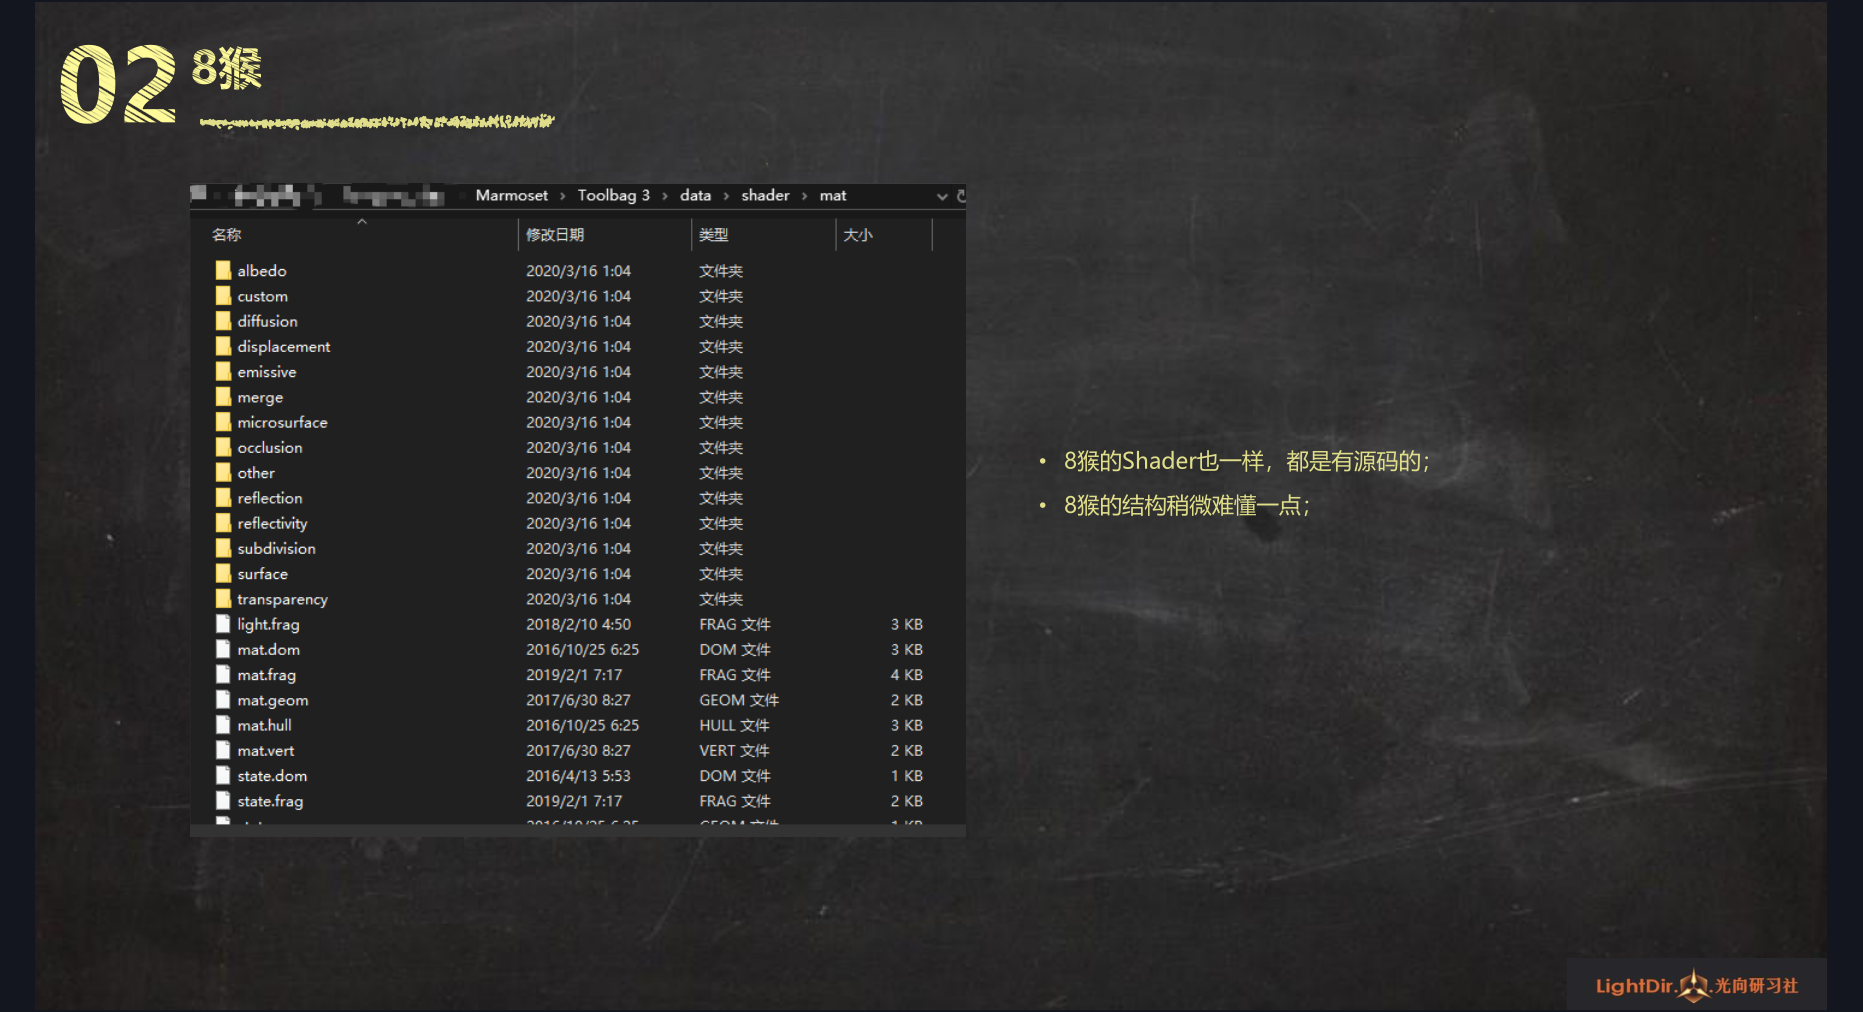
Task: Click the VERT 文件 type cell
Action: pyautogui.click(x=734, y=750)
